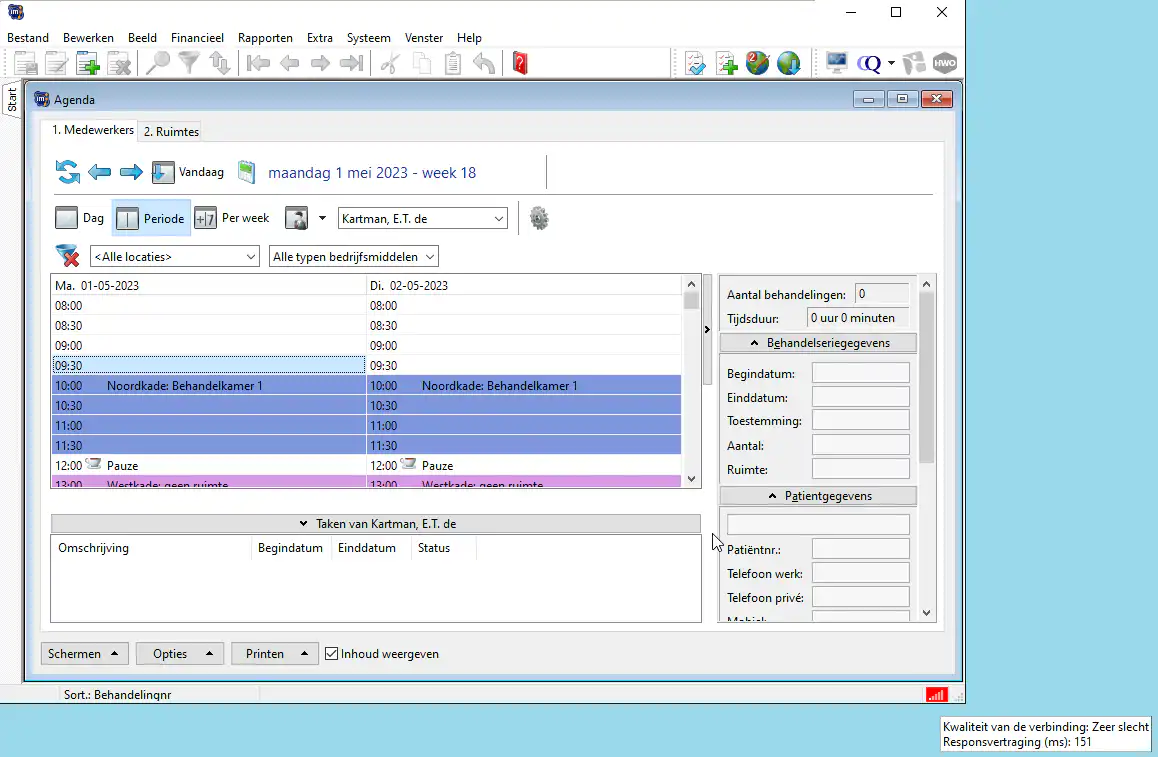Go to next period with right arrow
This screenshot has height=757, width=1158.
131,172
